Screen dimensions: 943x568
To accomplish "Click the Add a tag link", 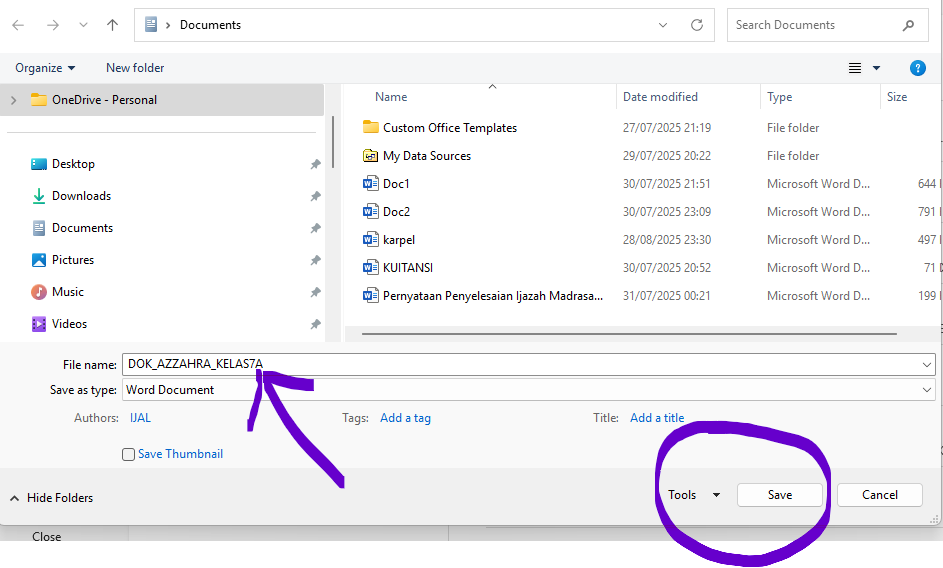I will 405,418.
